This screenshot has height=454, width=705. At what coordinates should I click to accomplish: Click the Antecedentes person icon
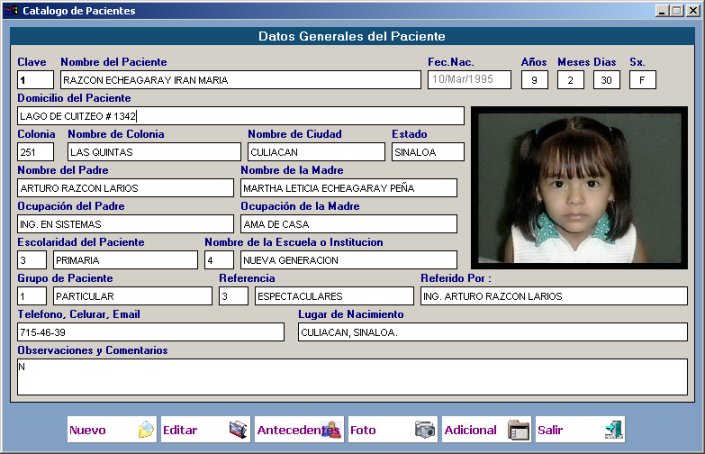point(332,430)
